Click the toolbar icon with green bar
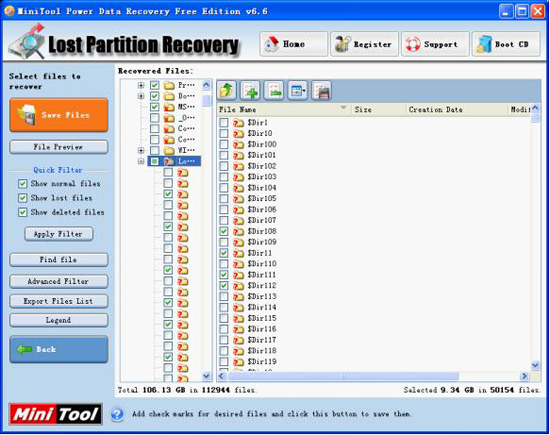The image size is (550, 435). pos(274,91)
